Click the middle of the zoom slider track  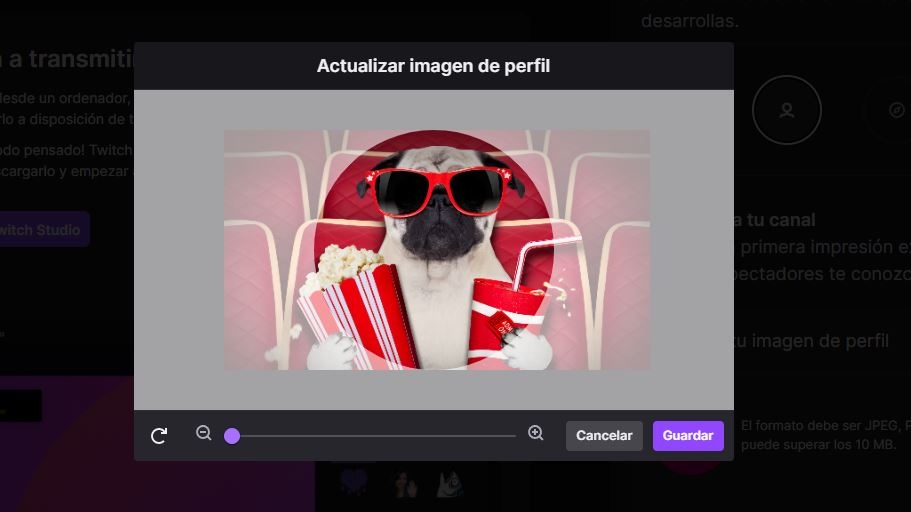click(370, 436)
